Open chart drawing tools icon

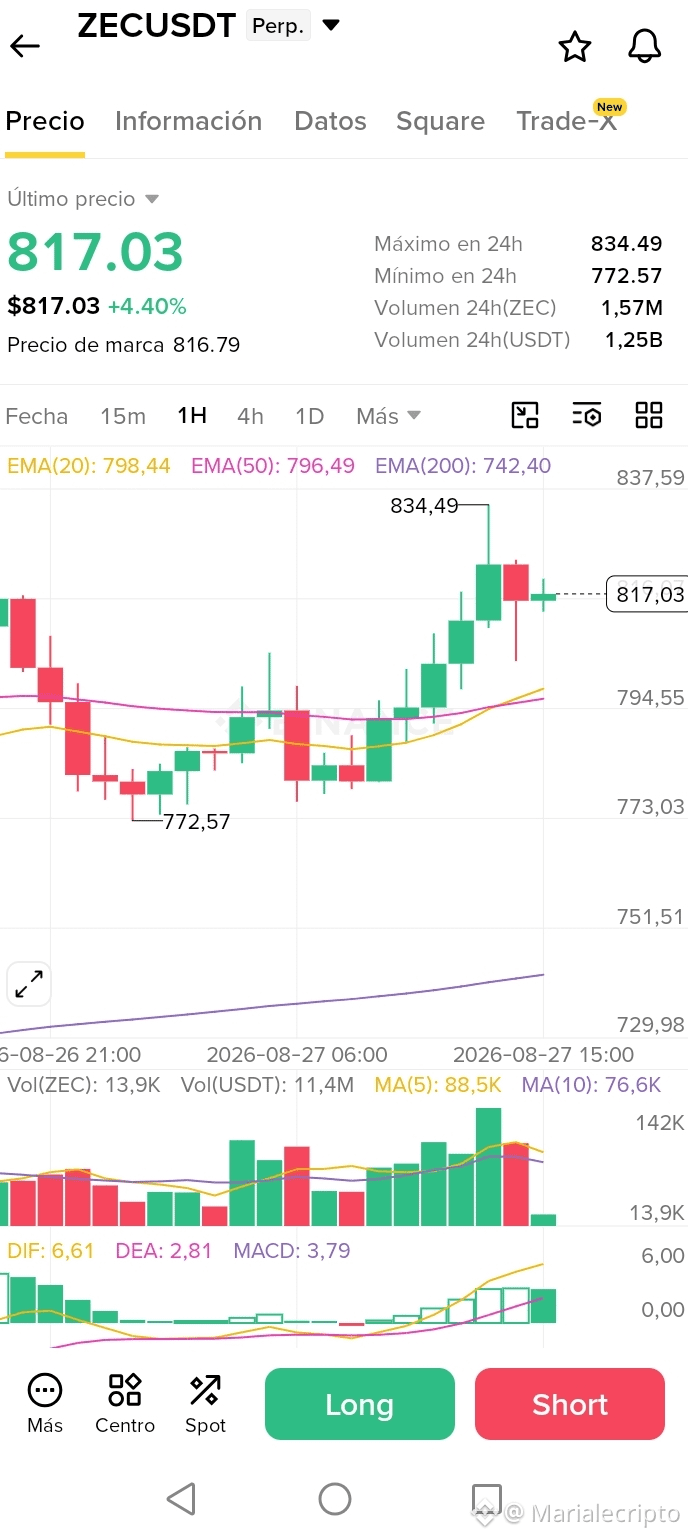[525, 415]
